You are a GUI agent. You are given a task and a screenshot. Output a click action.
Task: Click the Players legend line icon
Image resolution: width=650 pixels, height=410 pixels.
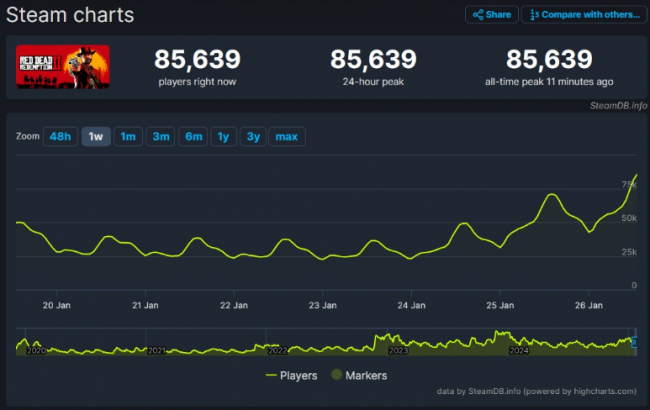point(273,375)
